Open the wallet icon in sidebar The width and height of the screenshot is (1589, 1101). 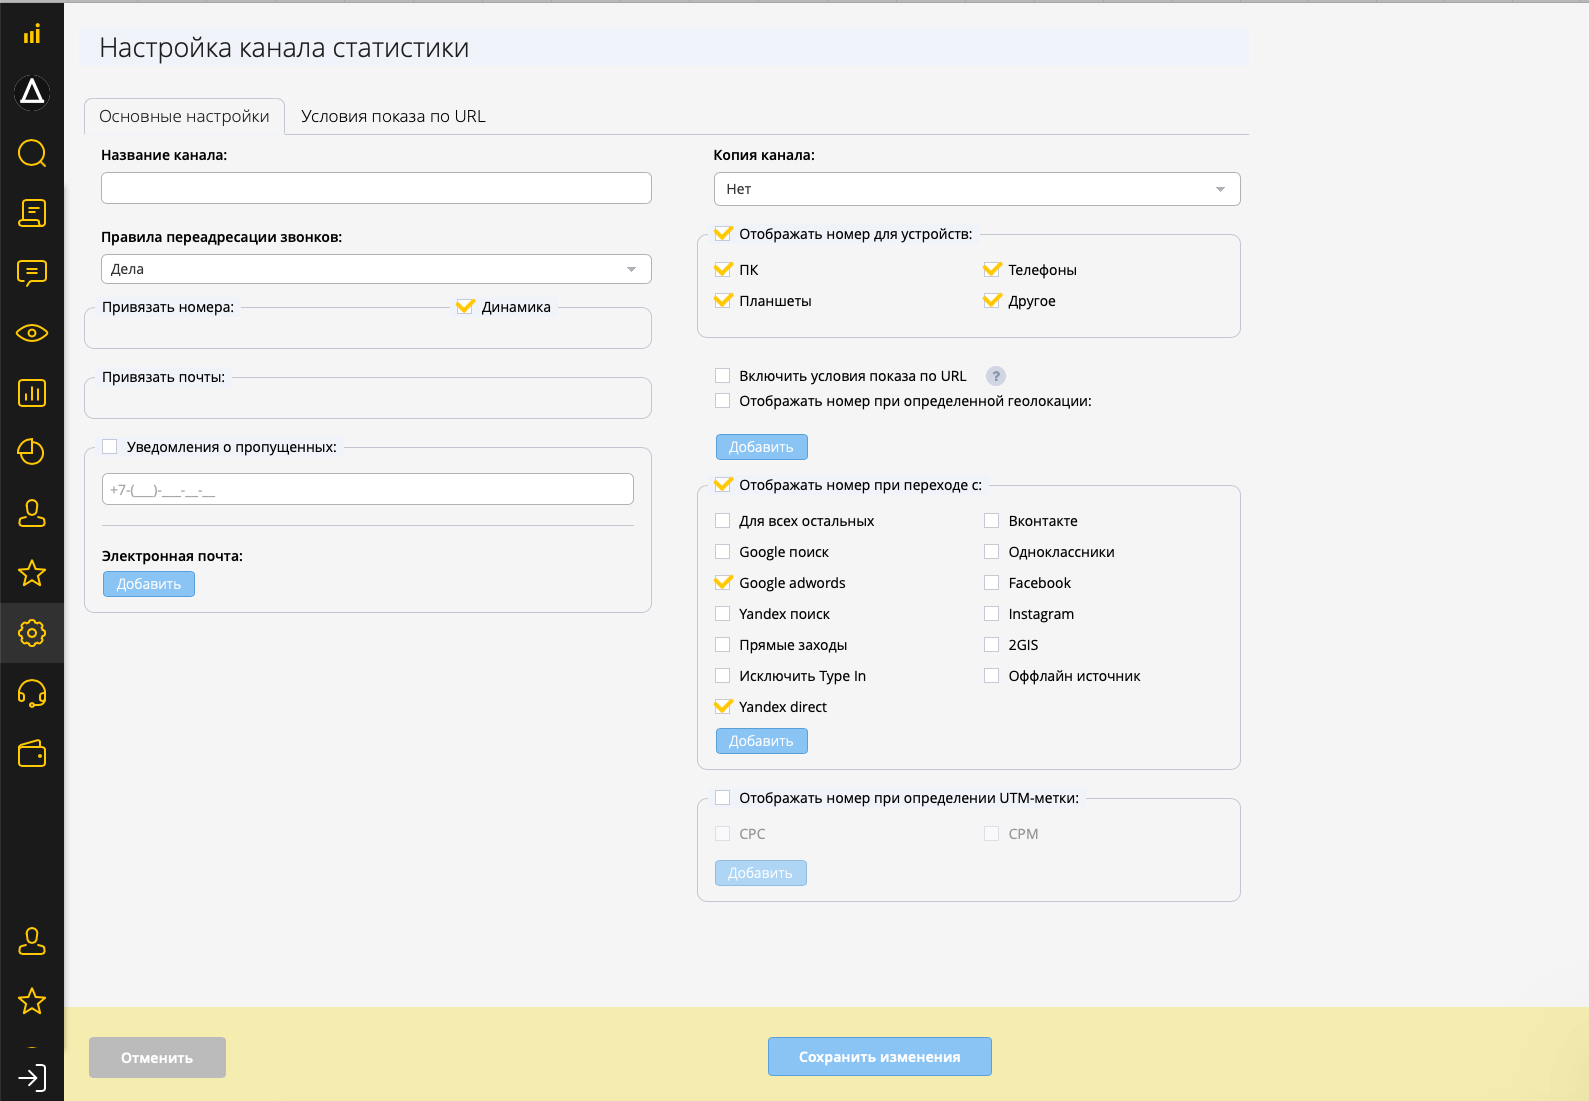(x=32, y=754)
